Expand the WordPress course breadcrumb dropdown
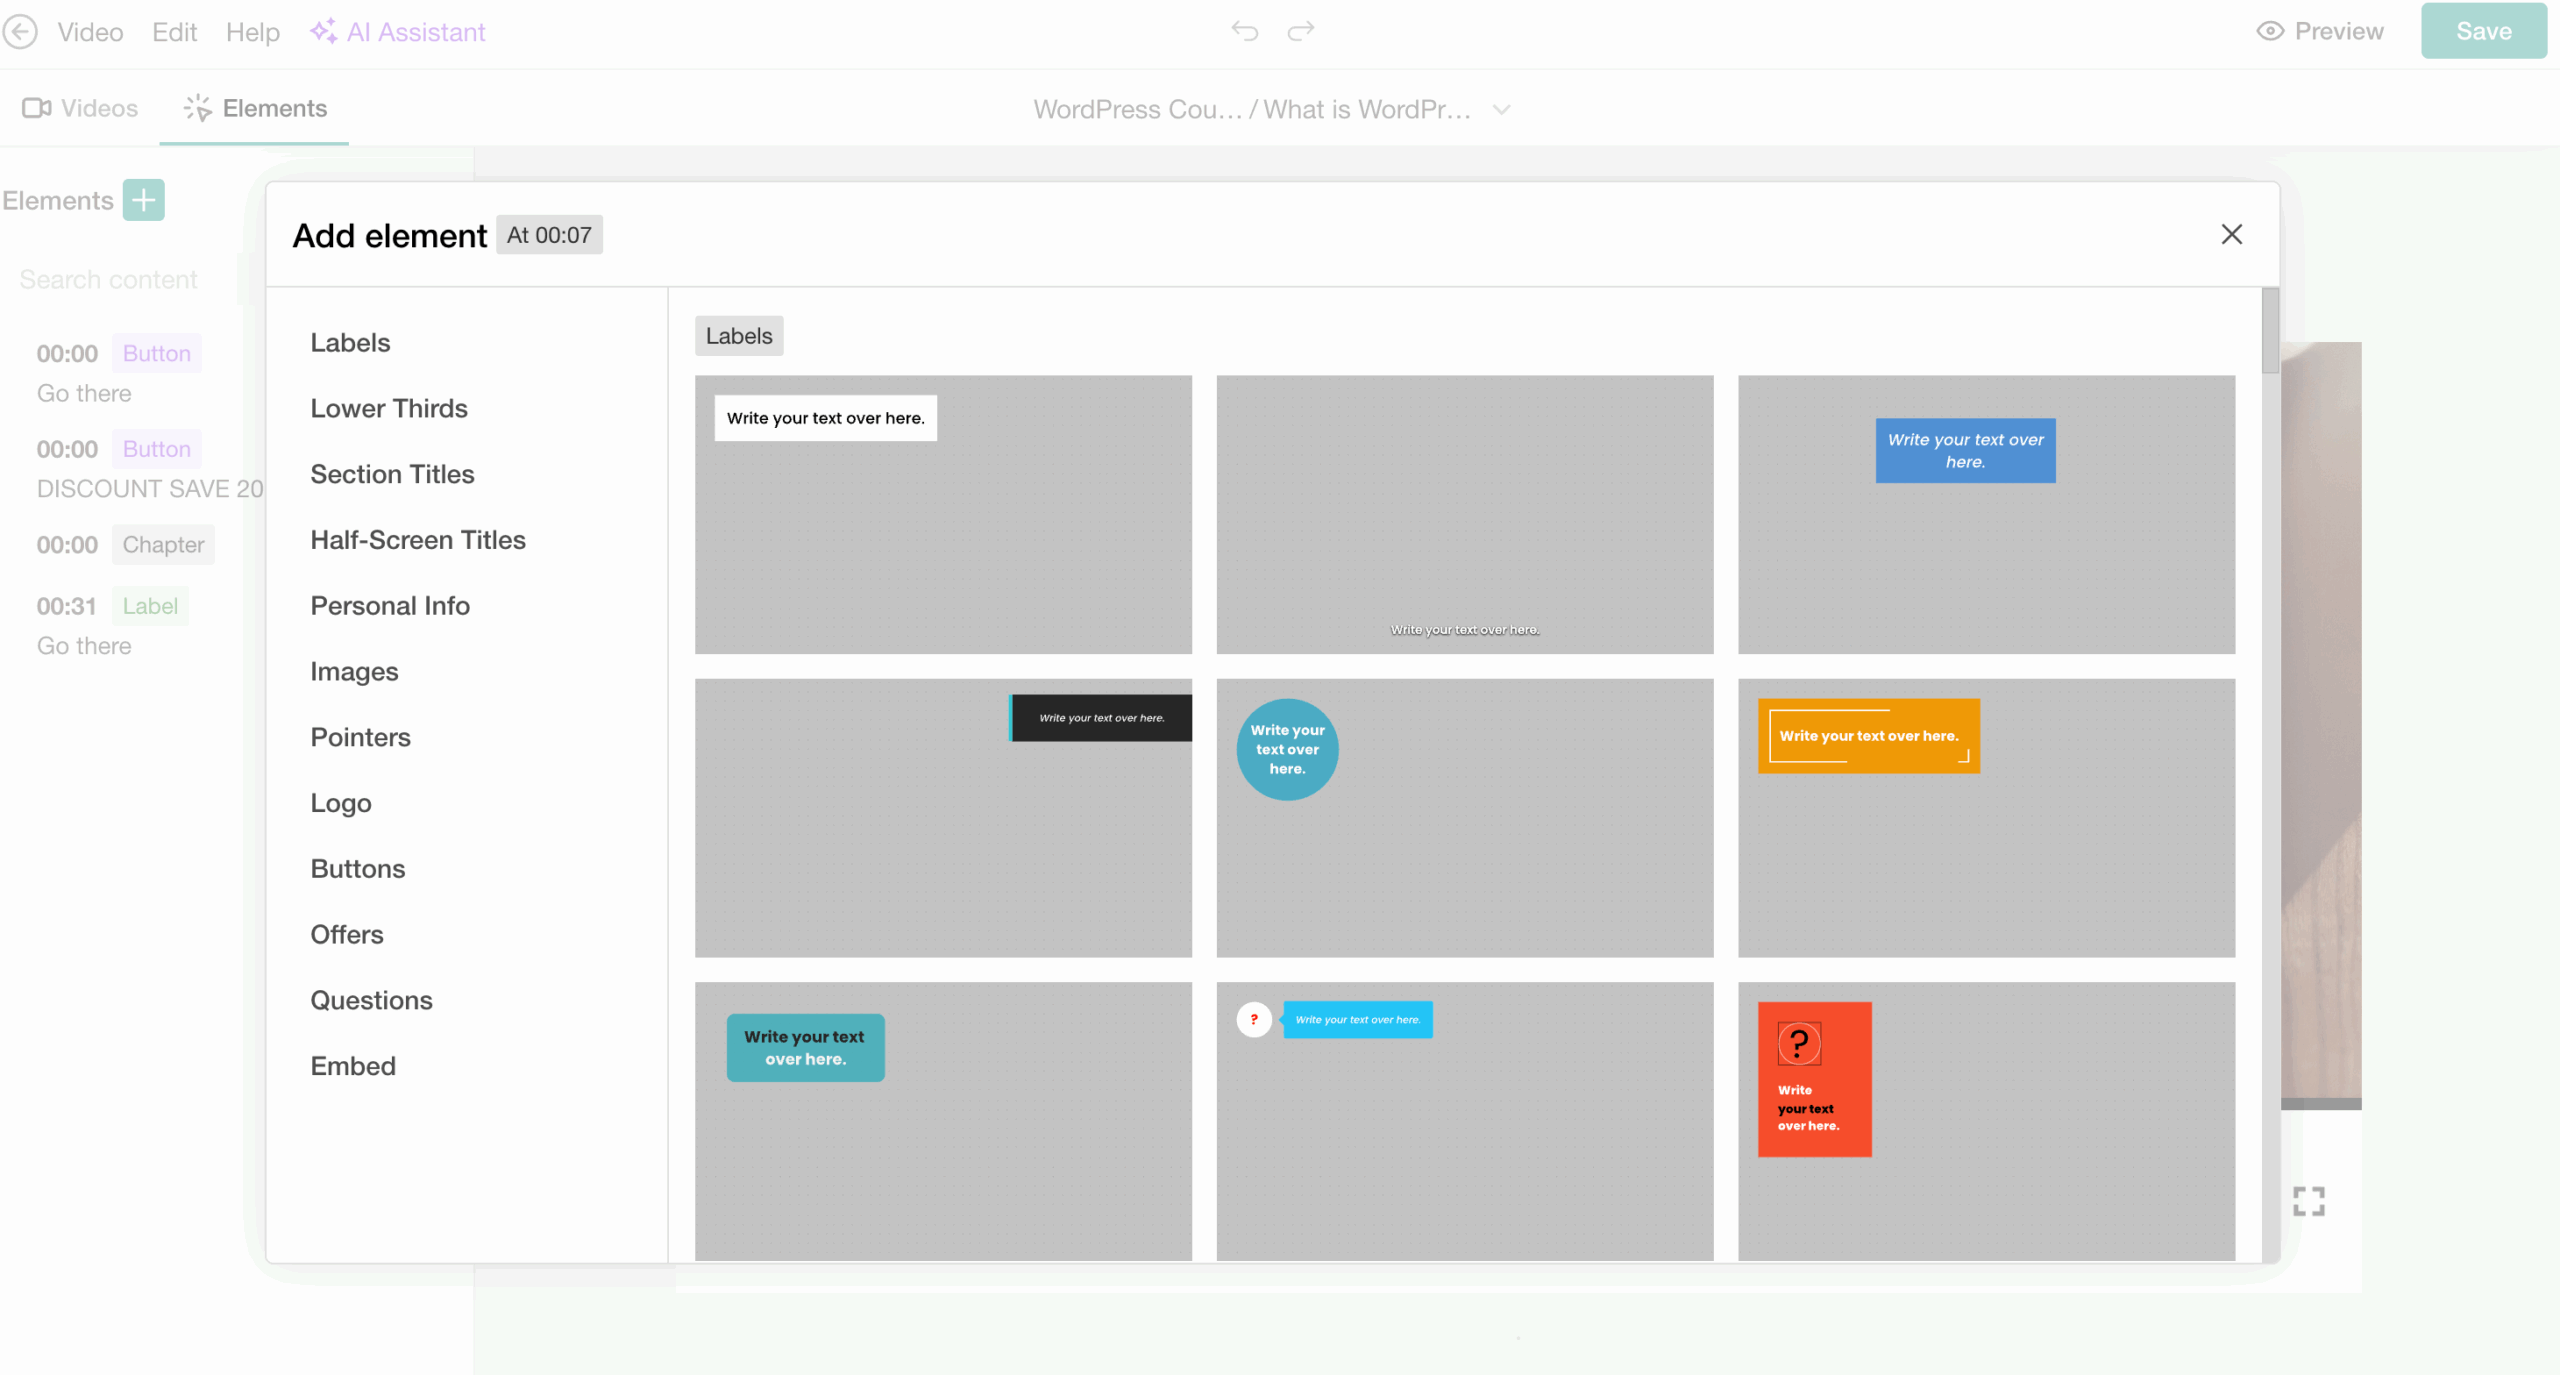 1501,110
